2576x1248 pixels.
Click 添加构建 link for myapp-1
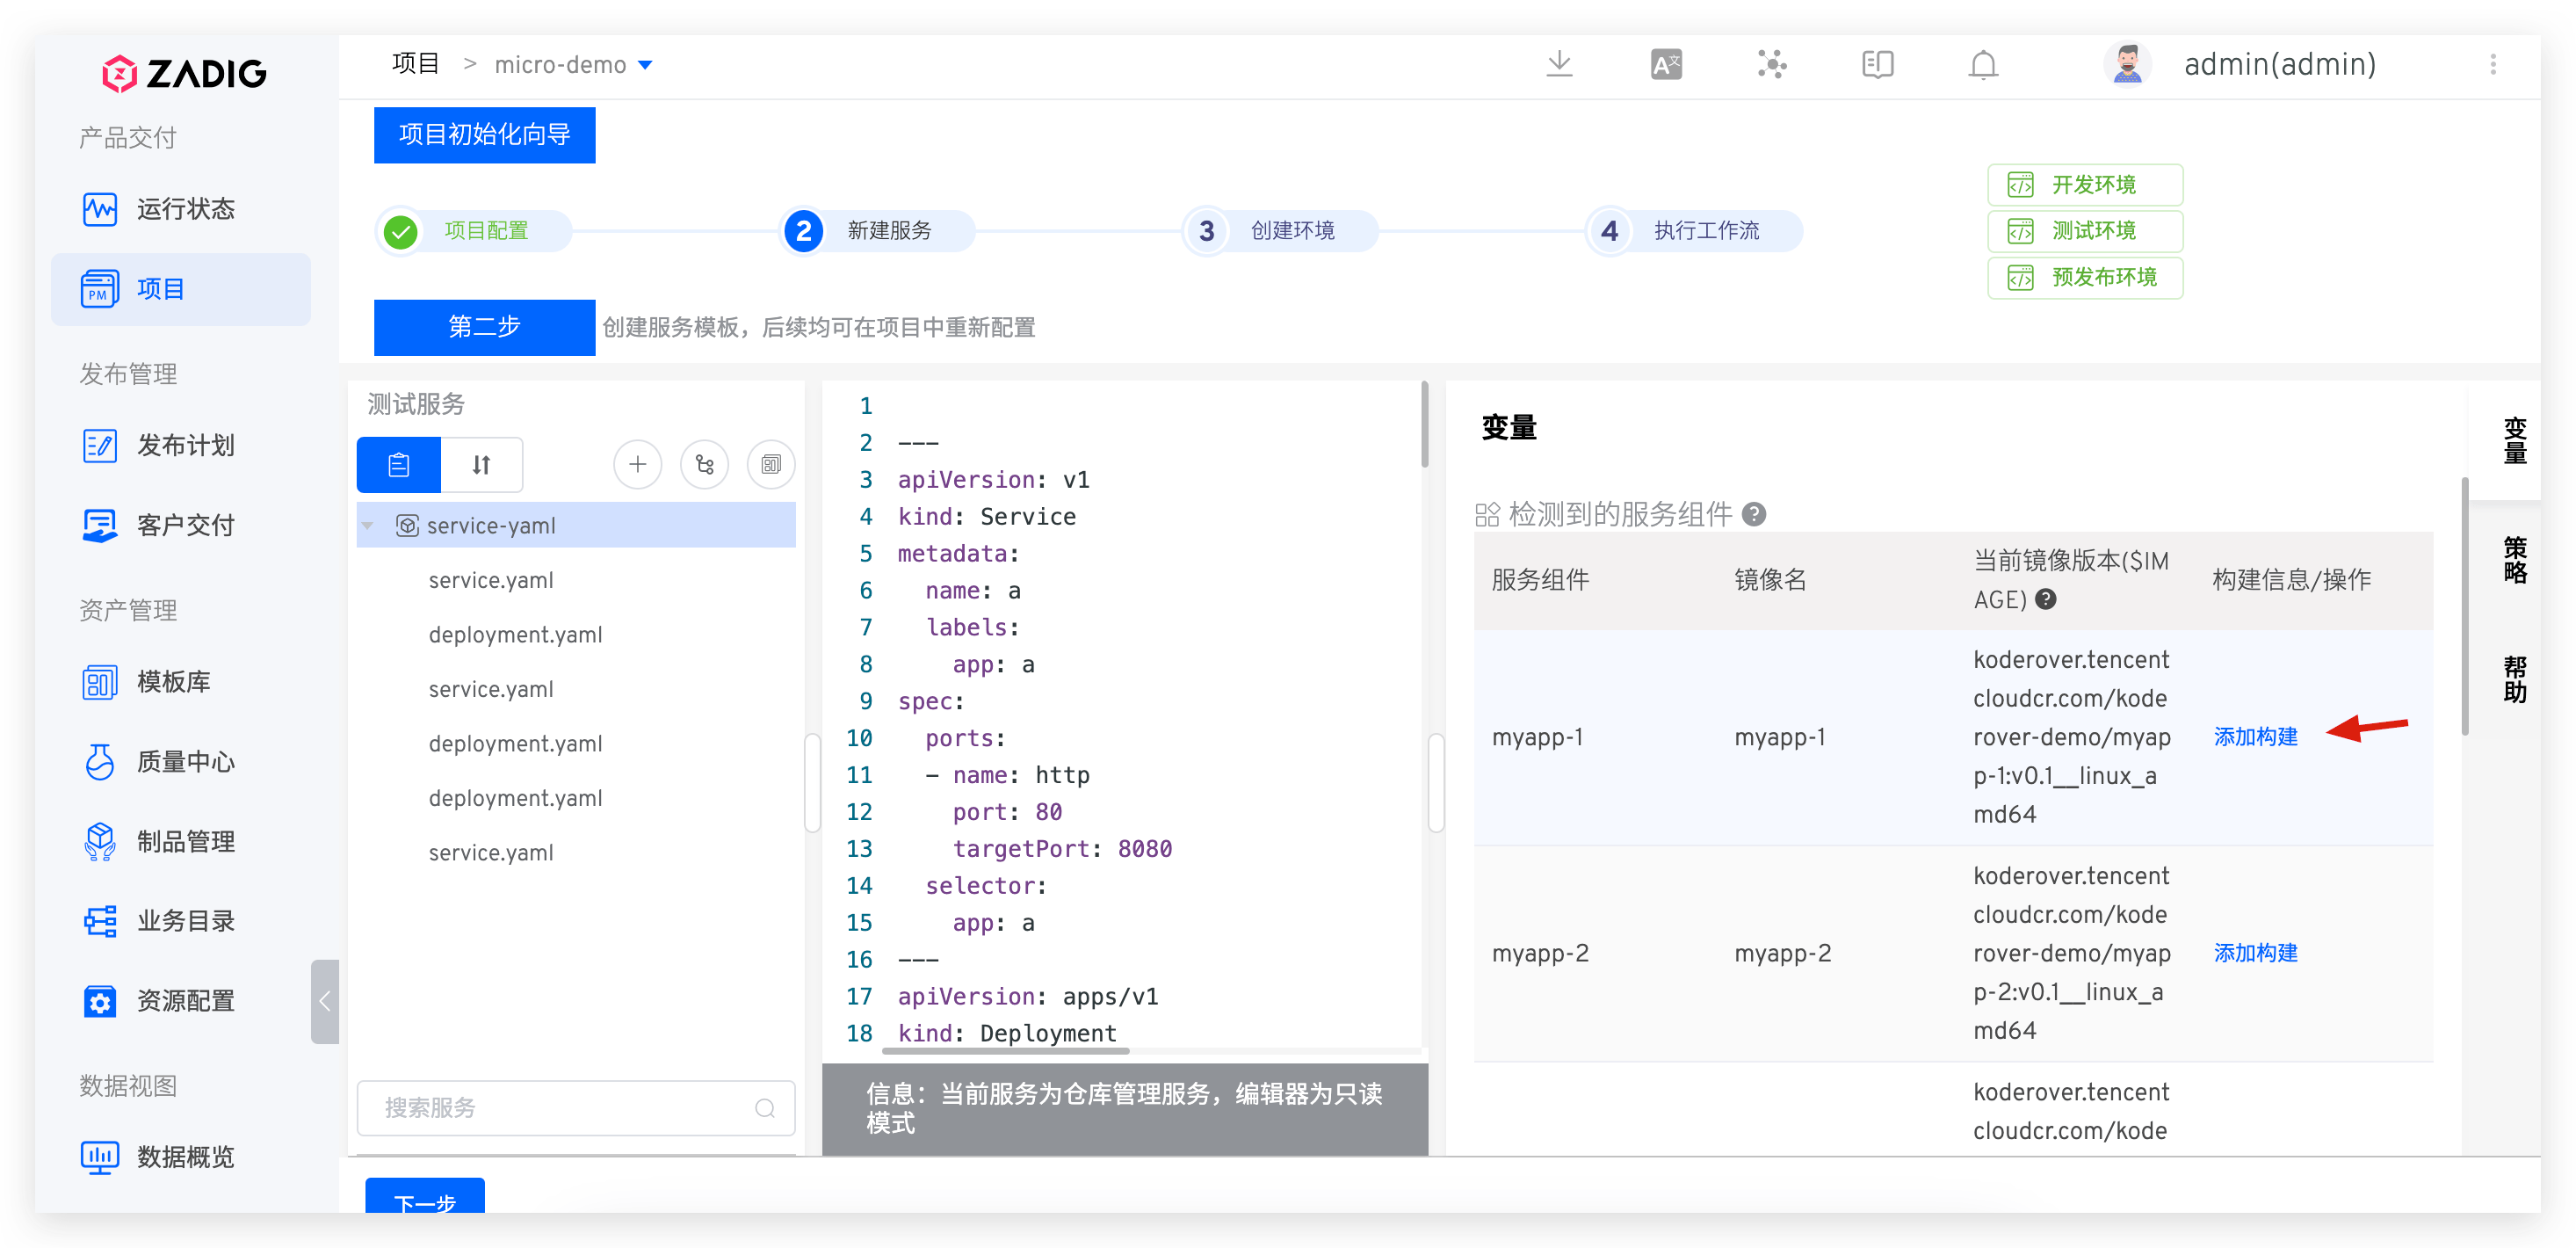[2255, 737]
